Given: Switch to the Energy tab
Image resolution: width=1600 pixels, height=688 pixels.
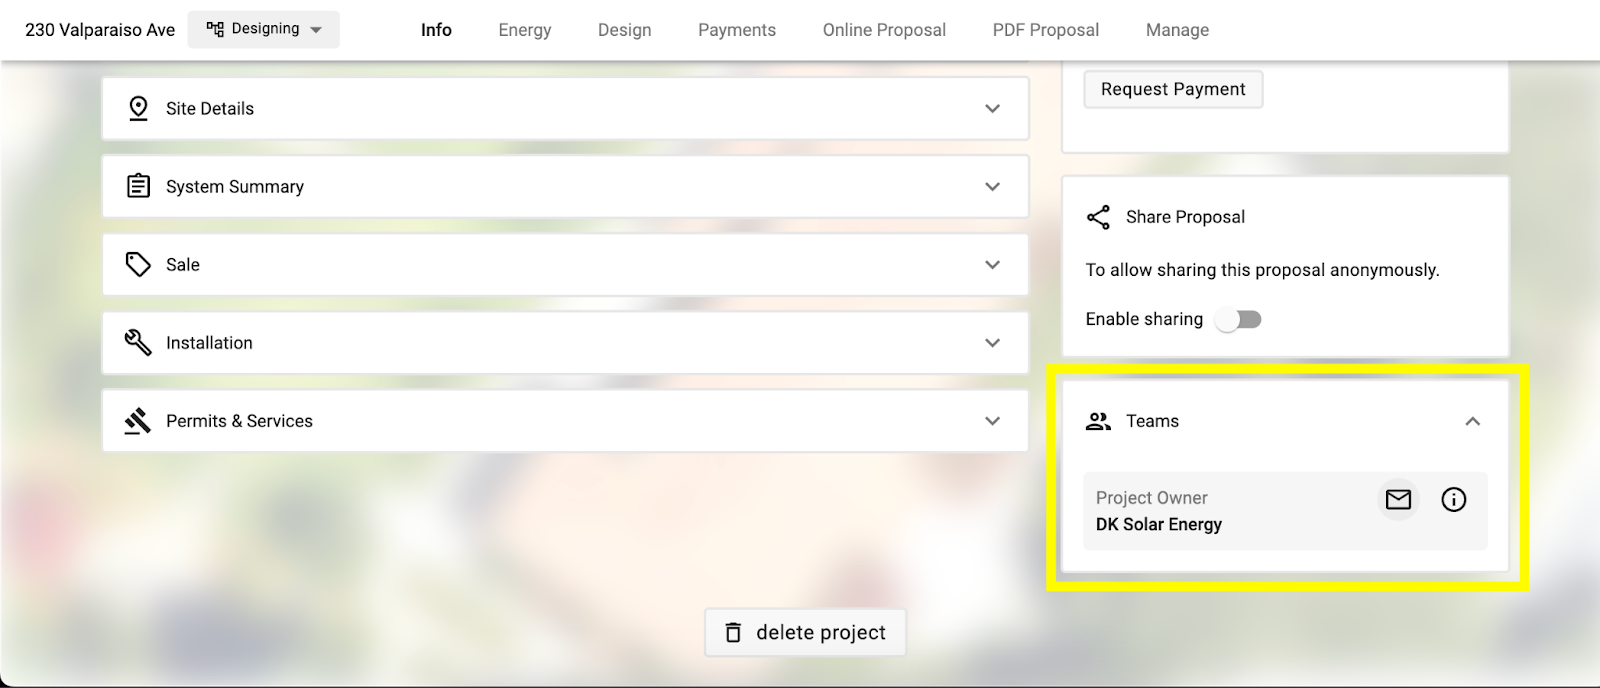Looking at the screenshot, I should [x=525, y=30].
